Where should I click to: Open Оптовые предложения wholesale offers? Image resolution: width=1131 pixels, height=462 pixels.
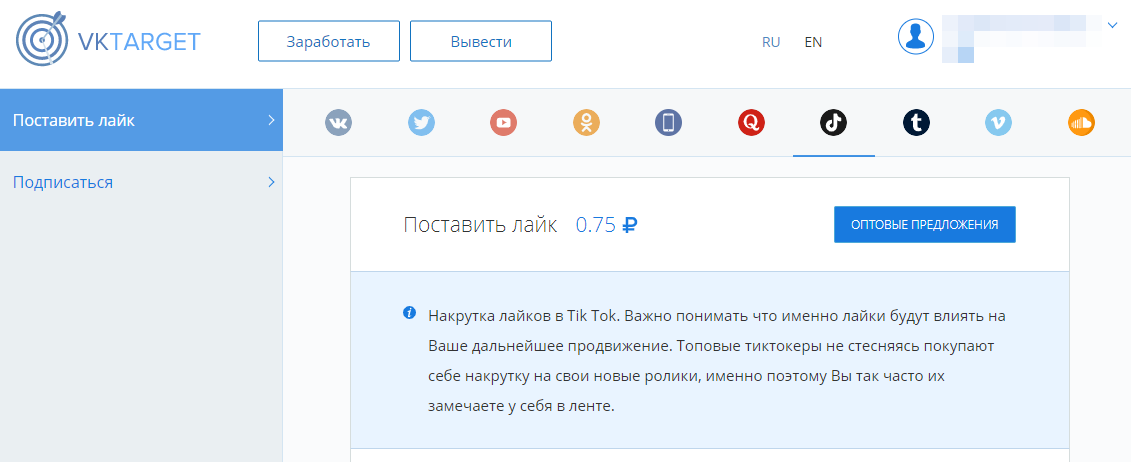click(924, 225)
